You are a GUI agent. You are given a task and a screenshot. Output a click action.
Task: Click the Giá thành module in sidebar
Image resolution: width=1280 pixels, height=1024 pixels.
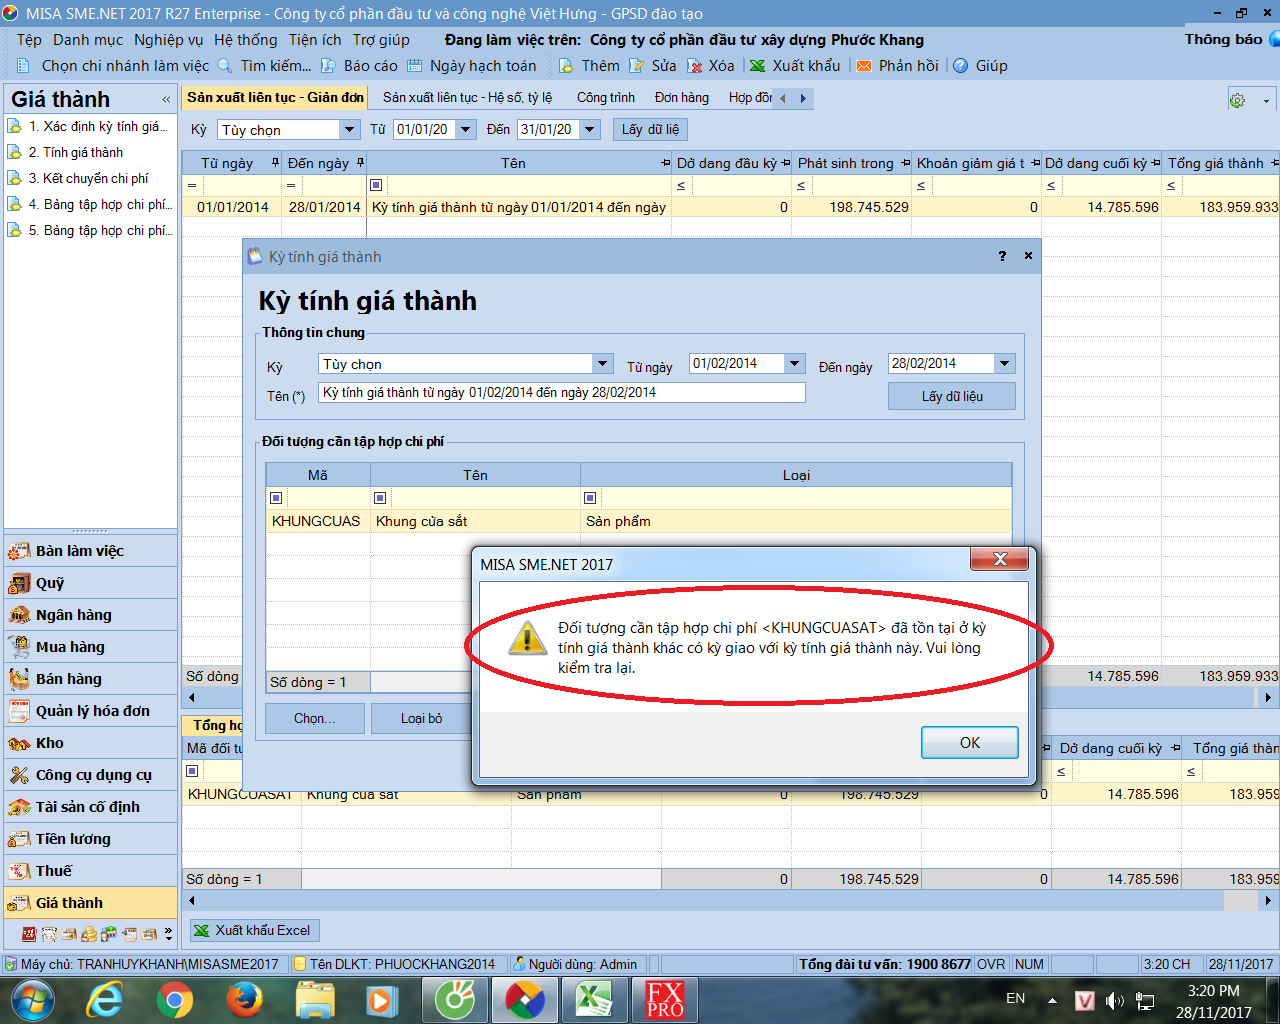click(x=90, y=903)
